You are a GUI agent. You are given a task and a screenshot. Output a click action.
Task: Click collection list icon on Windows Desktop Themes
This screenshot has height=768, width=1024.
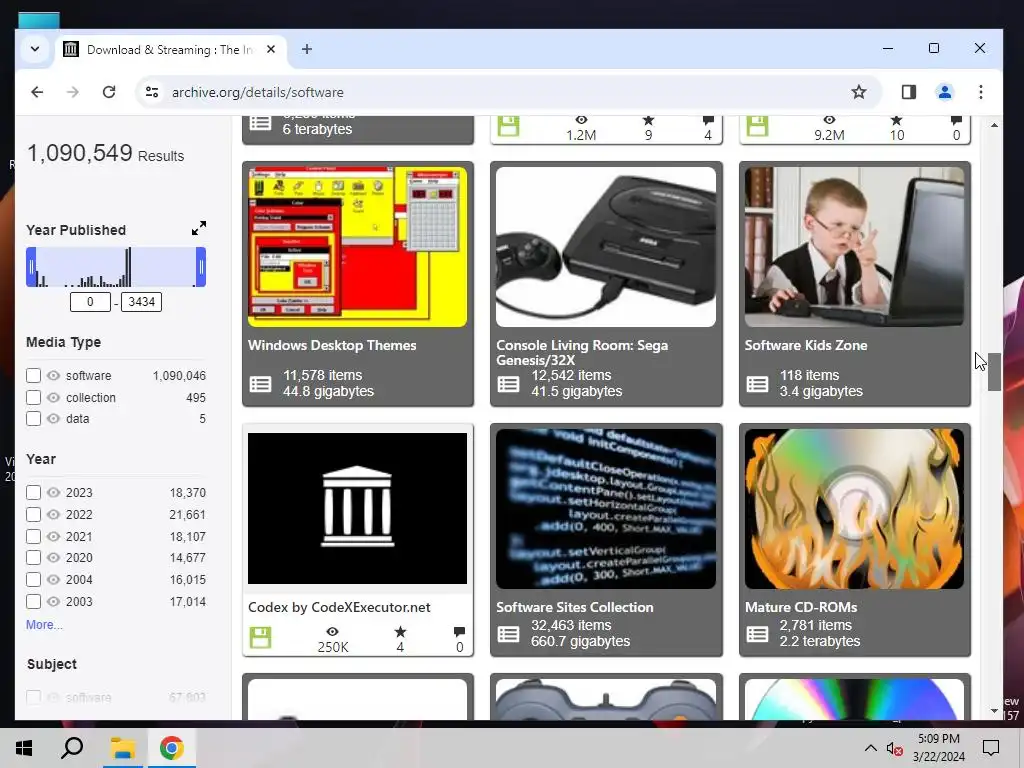[260, 384]
